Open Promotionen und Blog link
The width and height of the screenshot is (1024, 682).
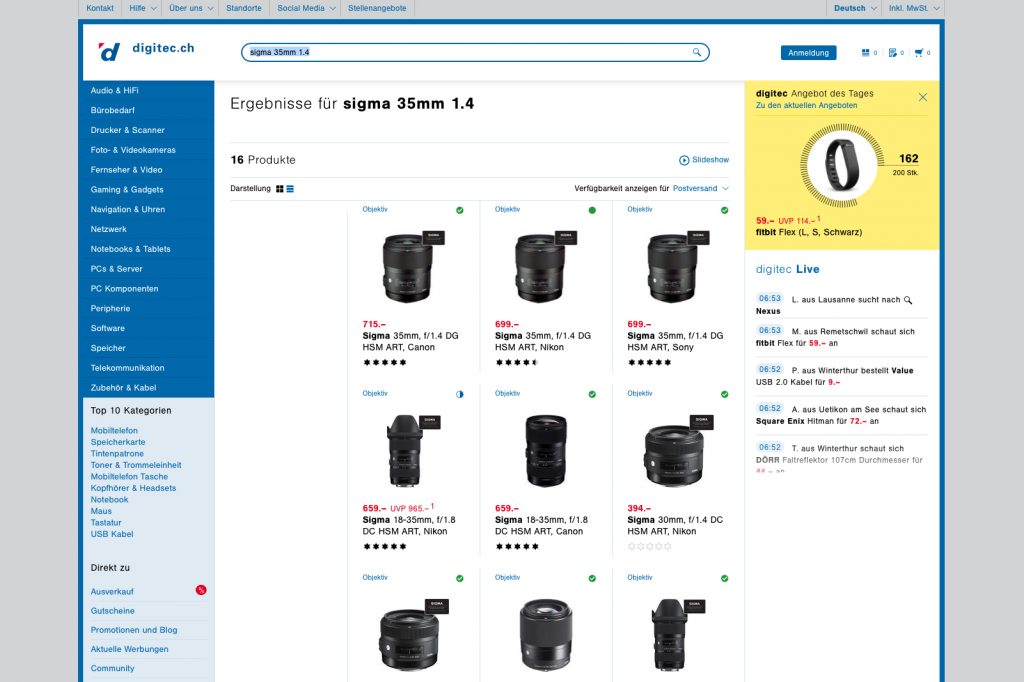[x=134, y=630]
